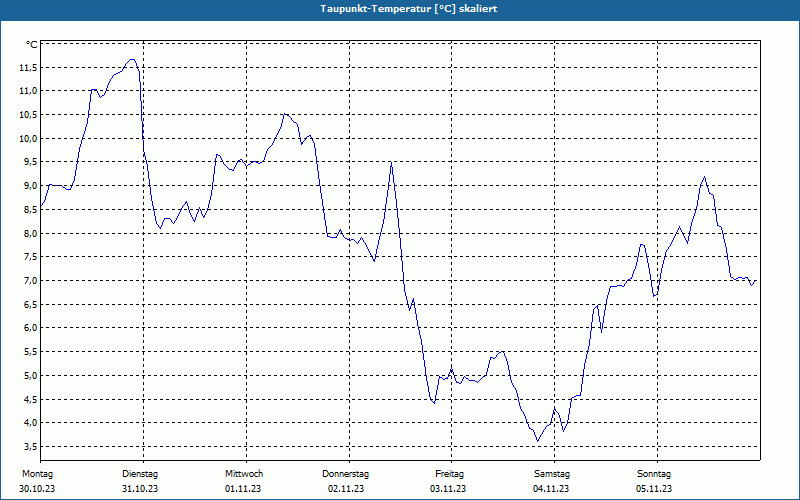
Task: Click the '°C' unit label
Action: pyautogui.click(x=32, y=45)
